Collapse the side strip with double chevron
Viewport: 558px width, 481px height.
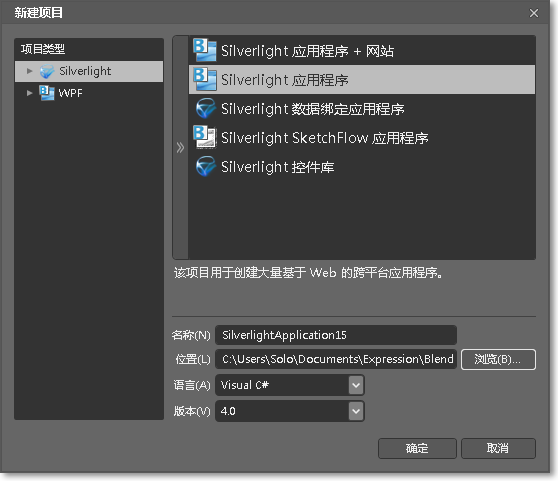coord(180,147)
